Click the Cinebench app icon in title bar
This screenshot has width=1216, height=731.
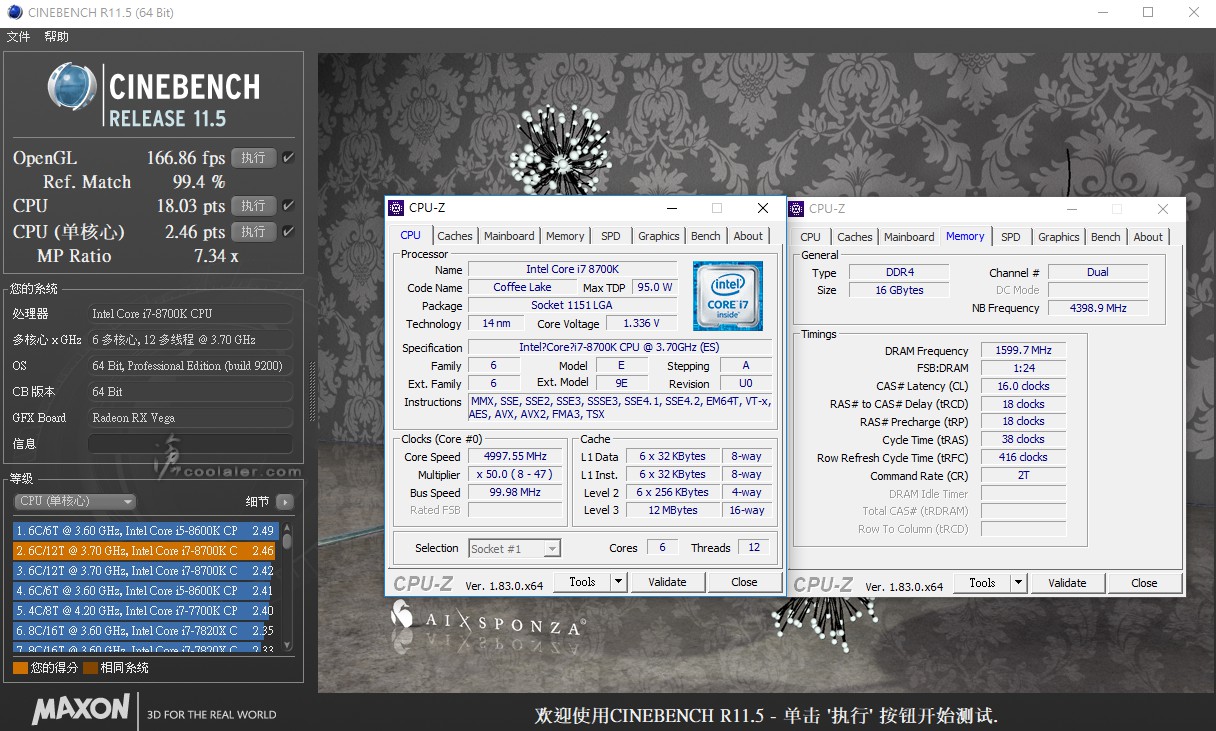[x=14, y=13]
